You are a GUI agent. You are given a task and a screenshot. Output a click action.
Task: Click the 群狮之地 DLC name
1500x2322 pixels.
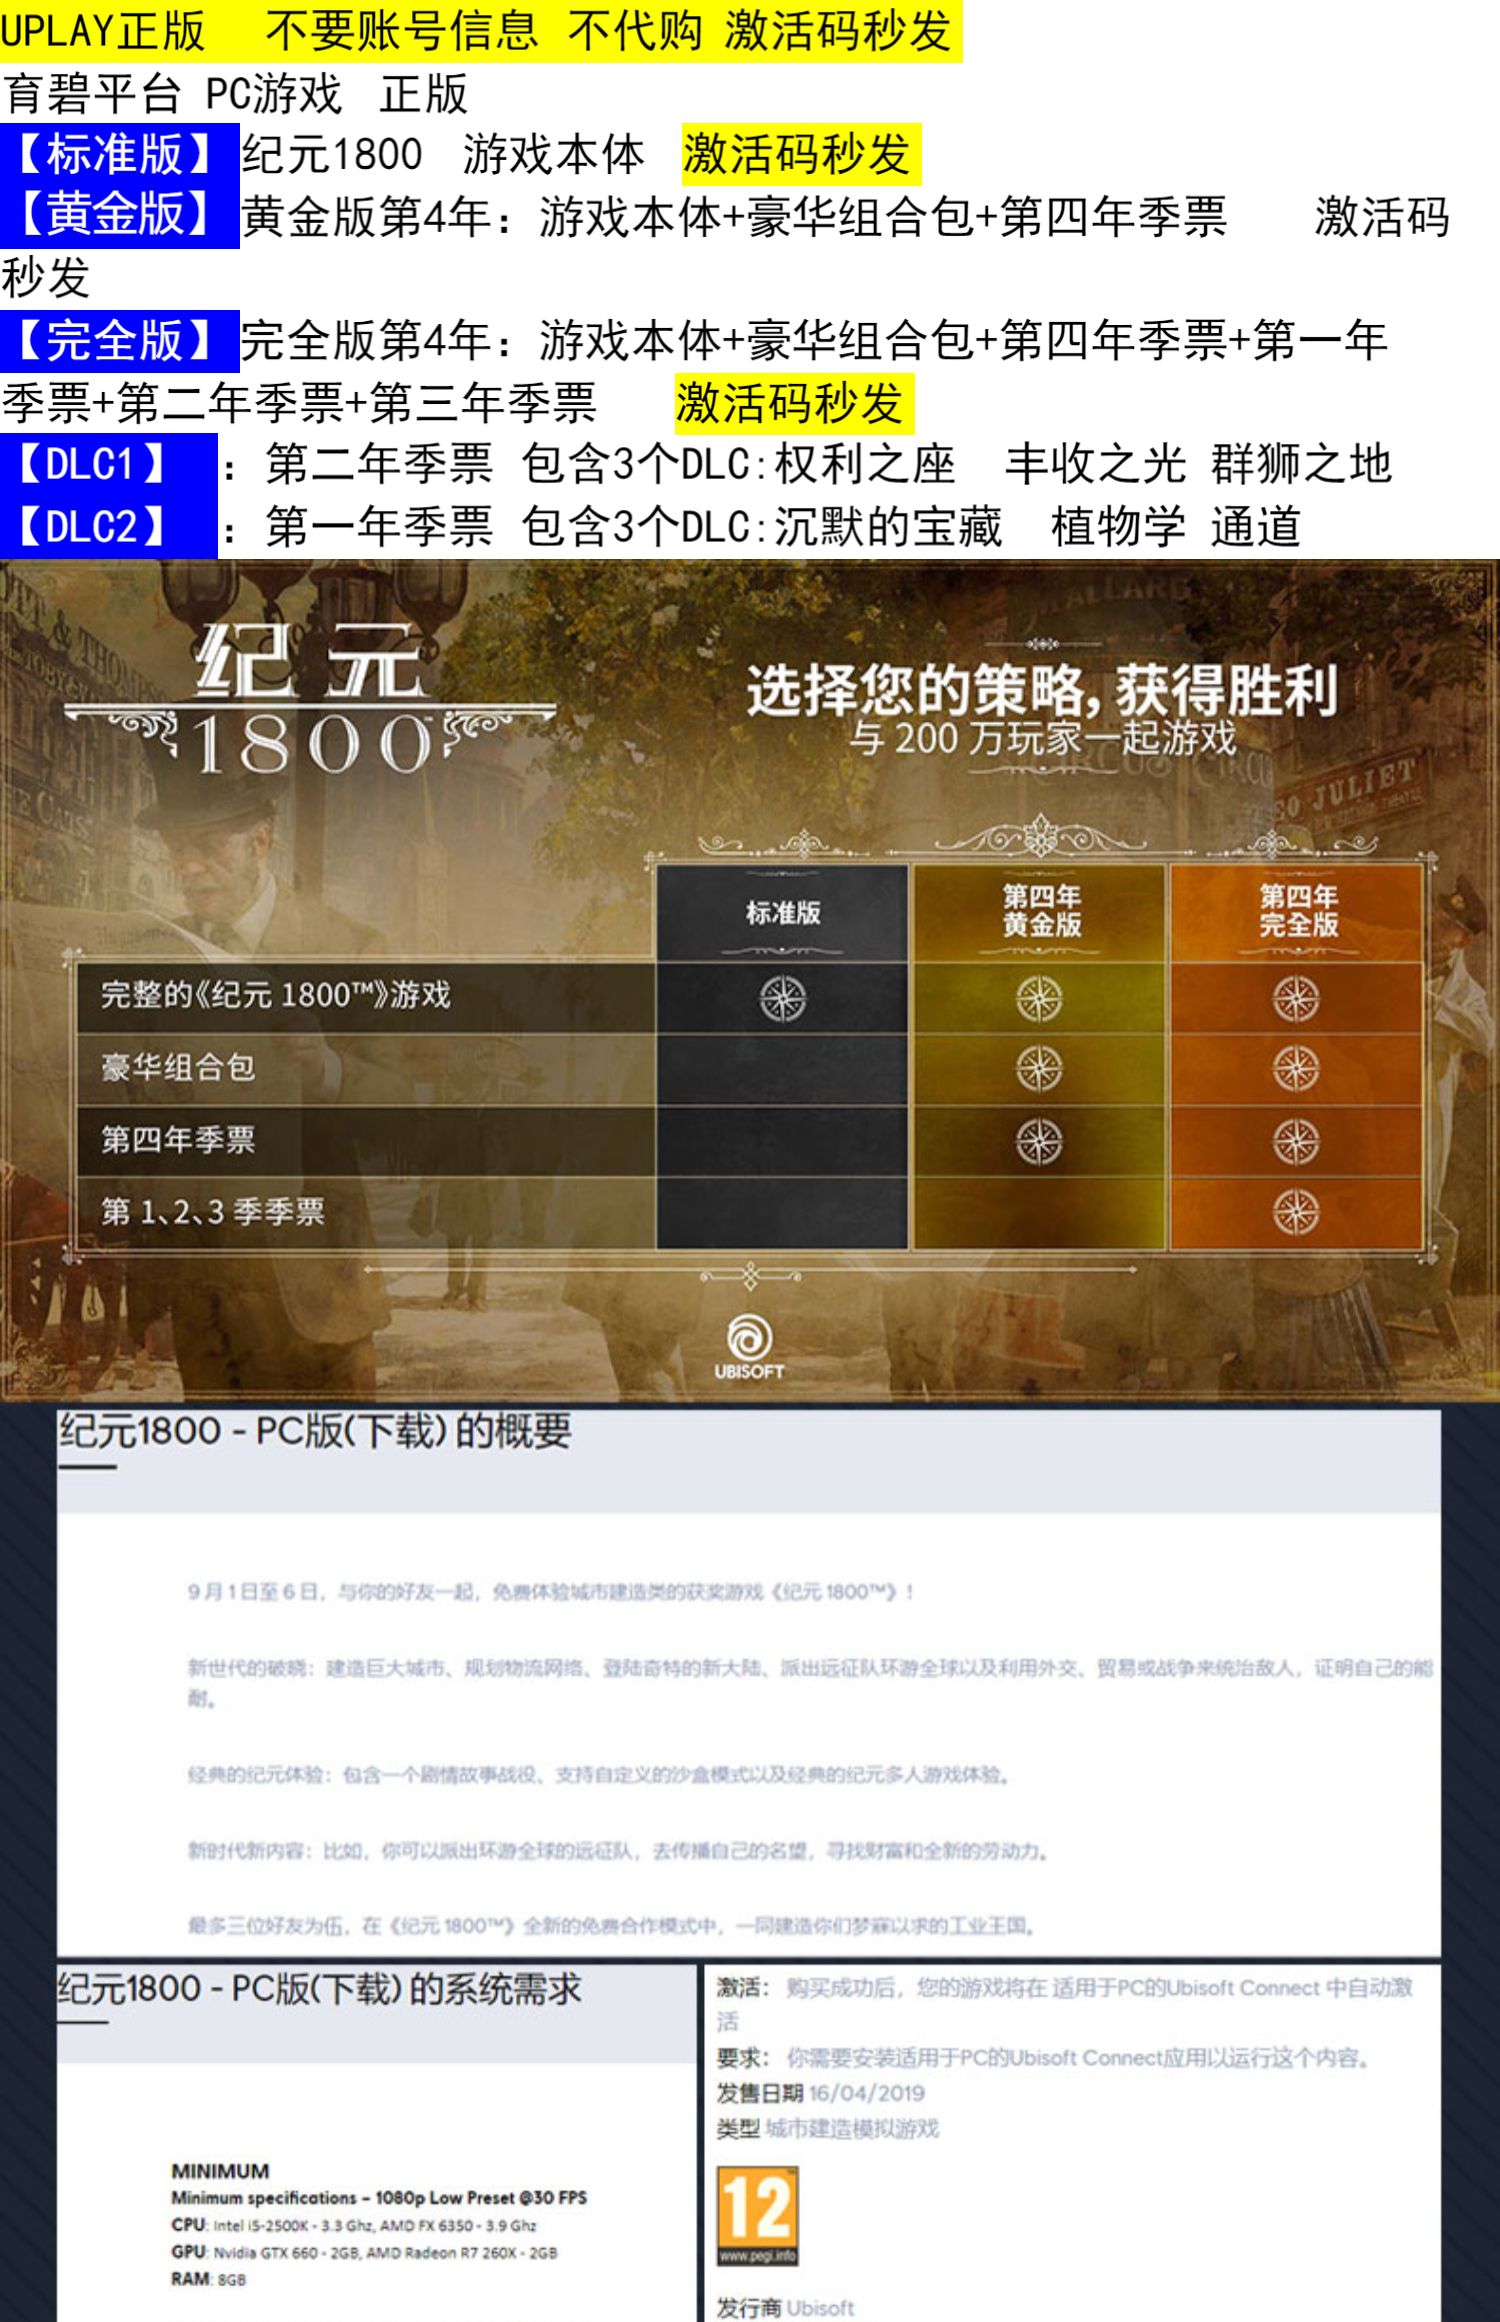pyautogui.click(x=1301, y=466)
